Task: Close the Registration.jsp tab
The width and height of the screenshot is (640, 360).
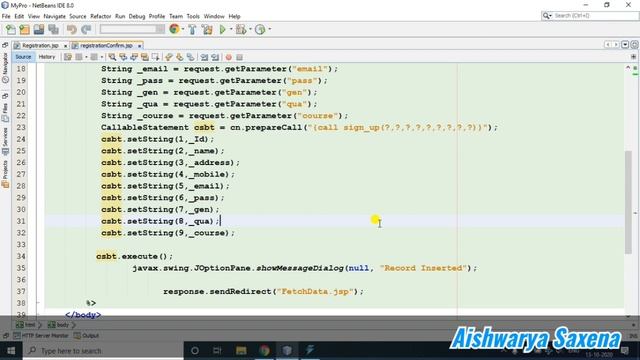Action: (65, 46)
